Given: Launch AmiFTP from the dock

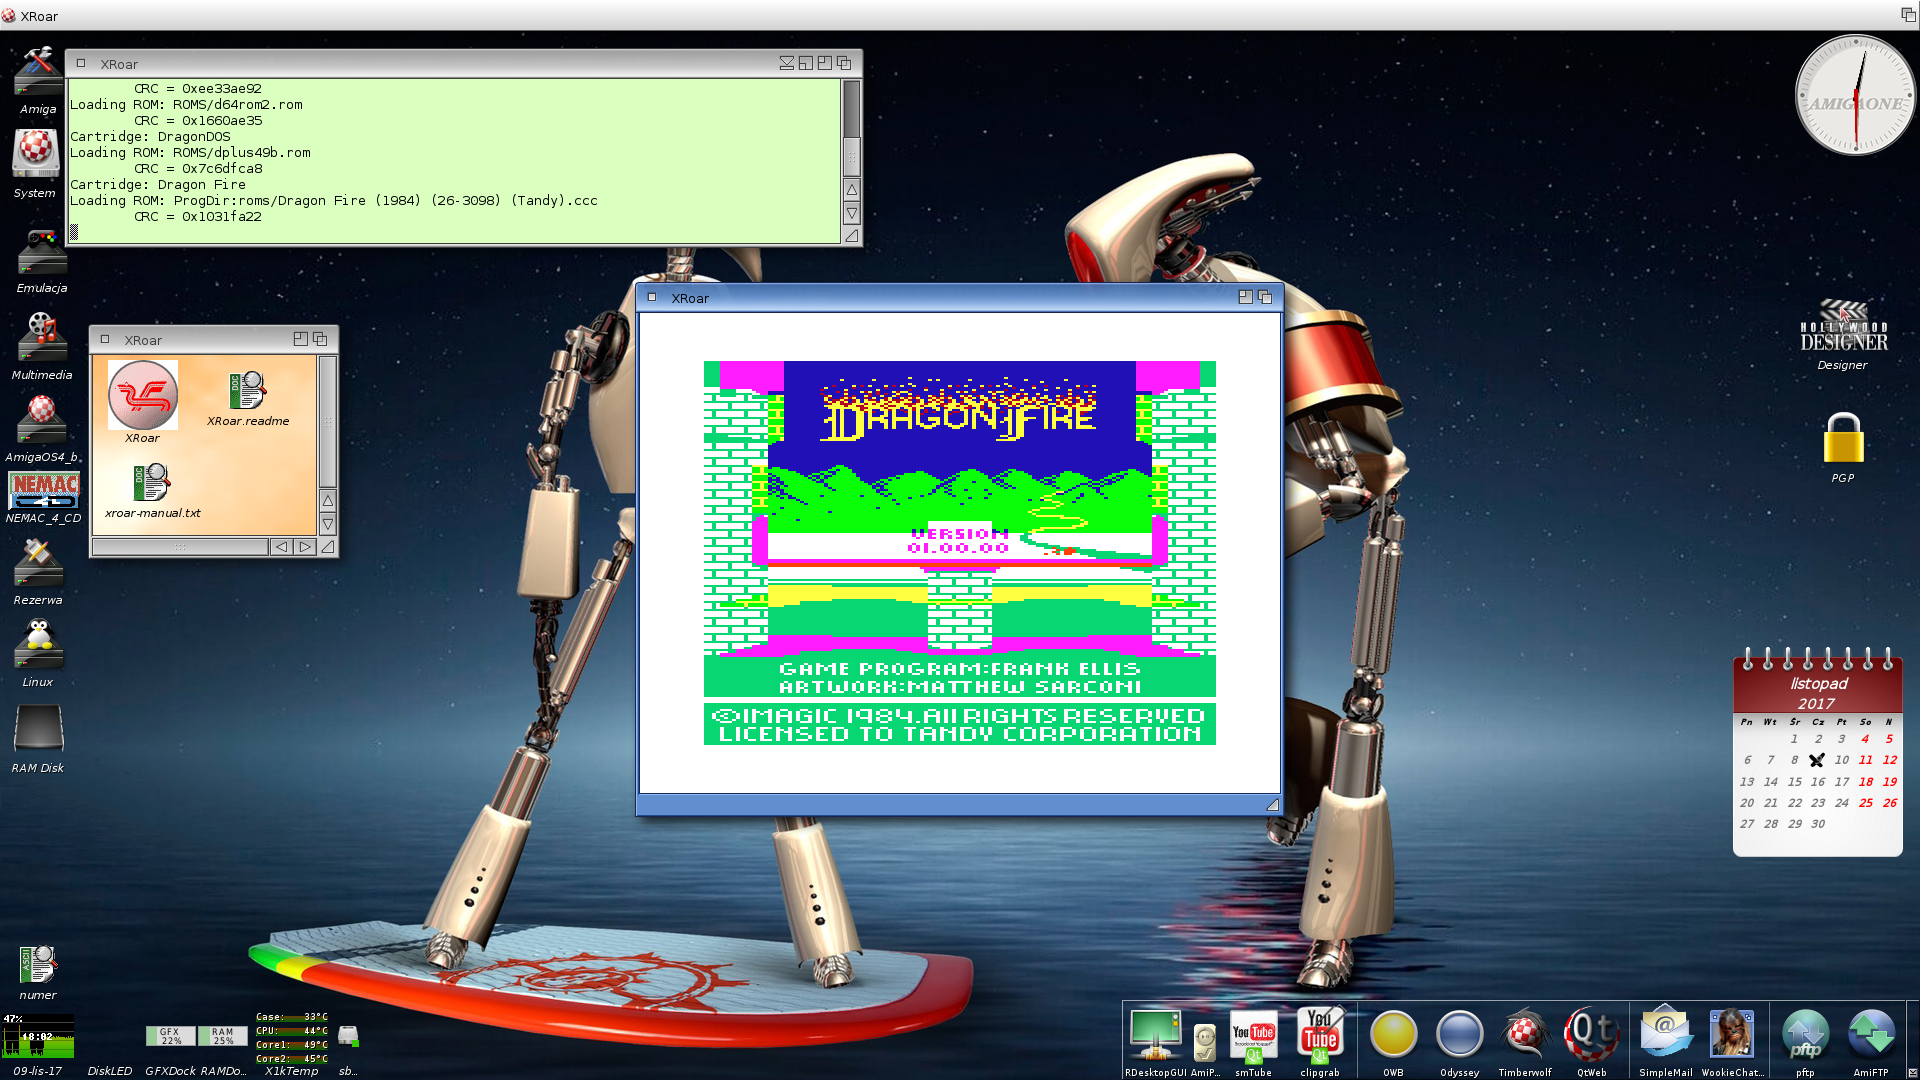Looking at the screenshot, I should (x=1871, y=1035).
